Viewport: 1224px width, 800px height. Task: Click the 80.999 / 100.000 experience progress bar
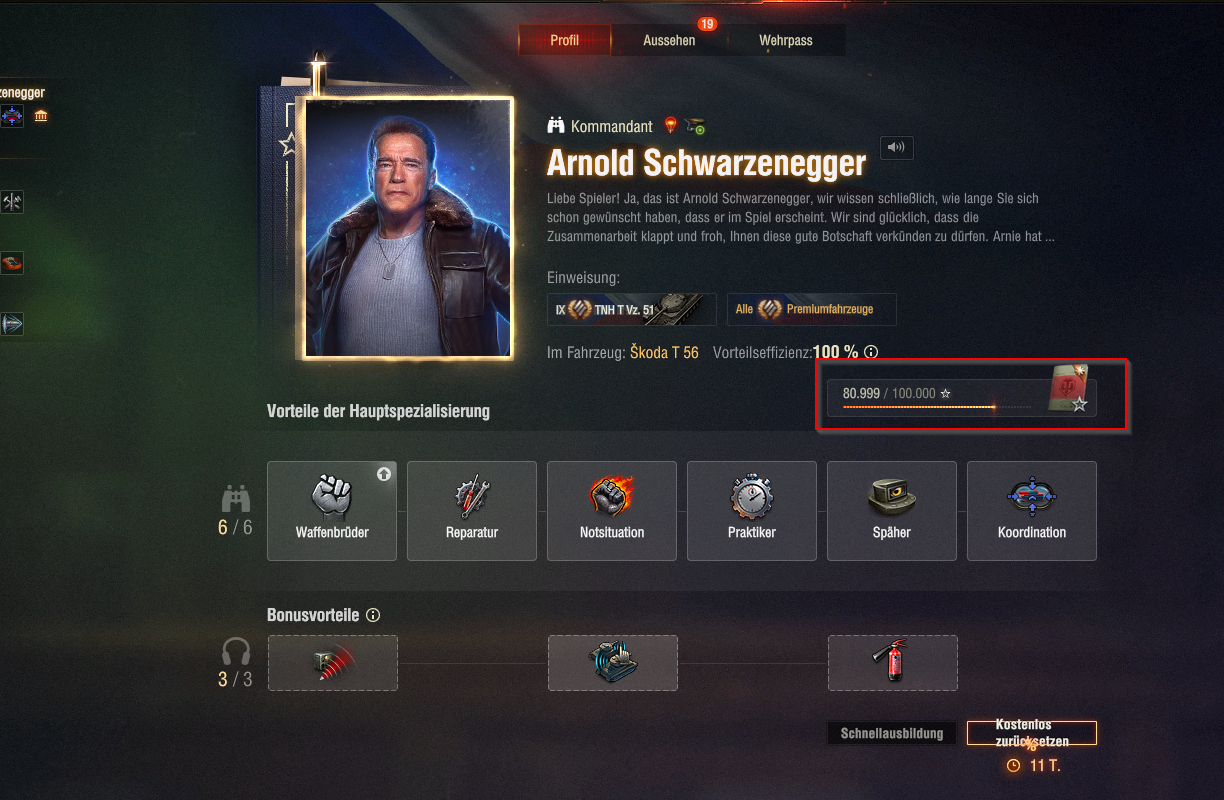[x=937, y=397]
